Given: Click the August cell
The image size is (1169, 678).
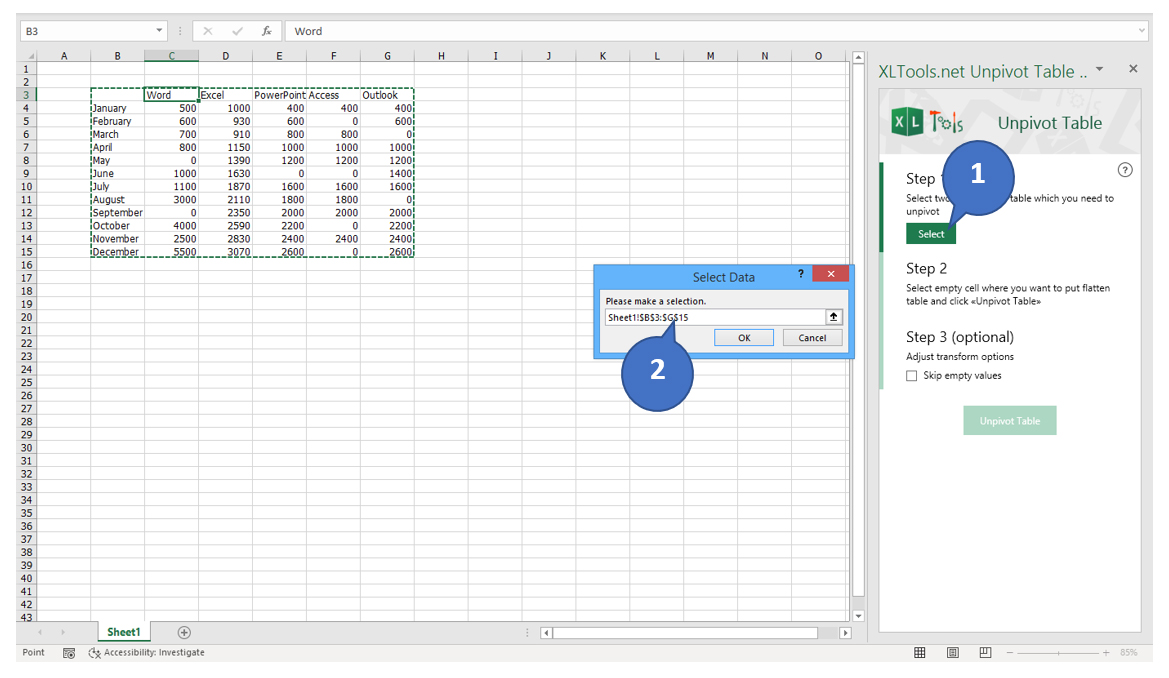Looking at the screenshot, I should [x=118, y=199].
